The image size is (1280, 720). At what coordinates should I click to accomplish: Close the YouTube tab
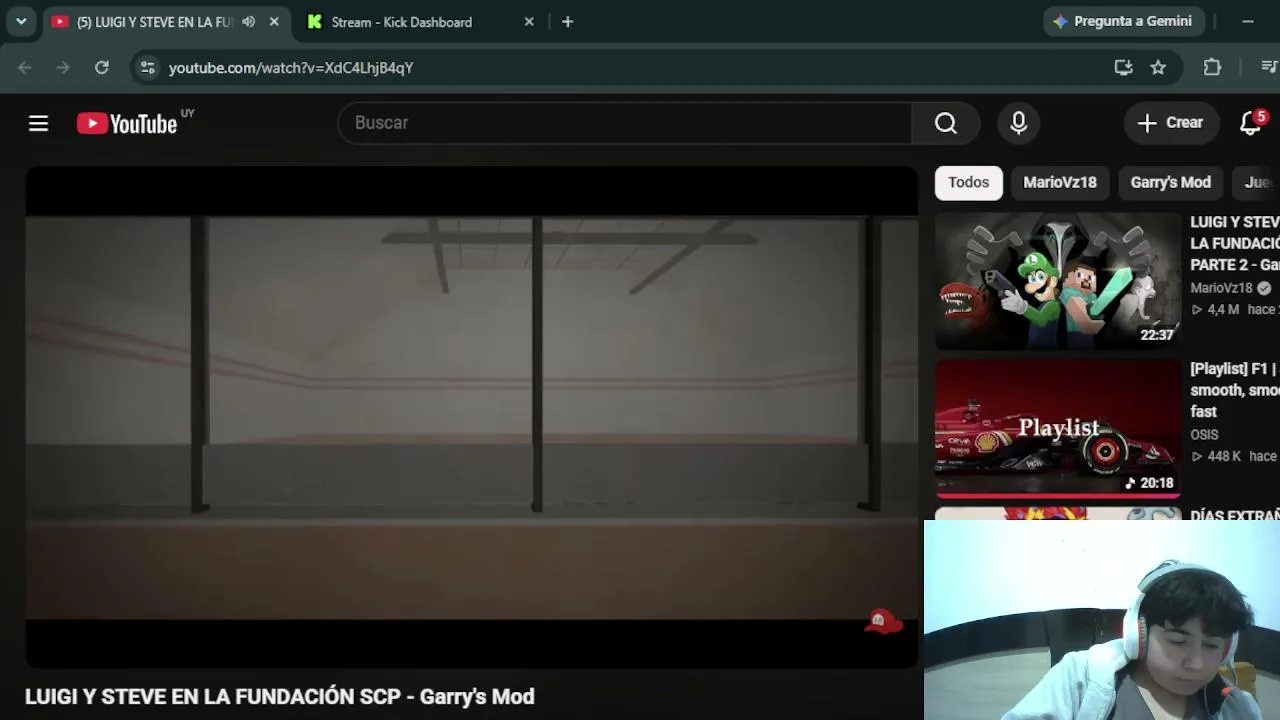pos(274,22)
